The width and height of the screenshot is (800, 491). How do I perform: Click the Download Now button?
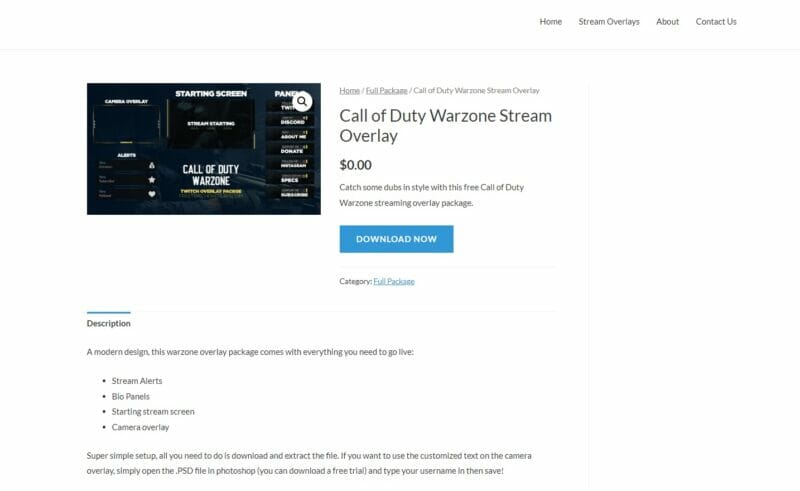396,239
